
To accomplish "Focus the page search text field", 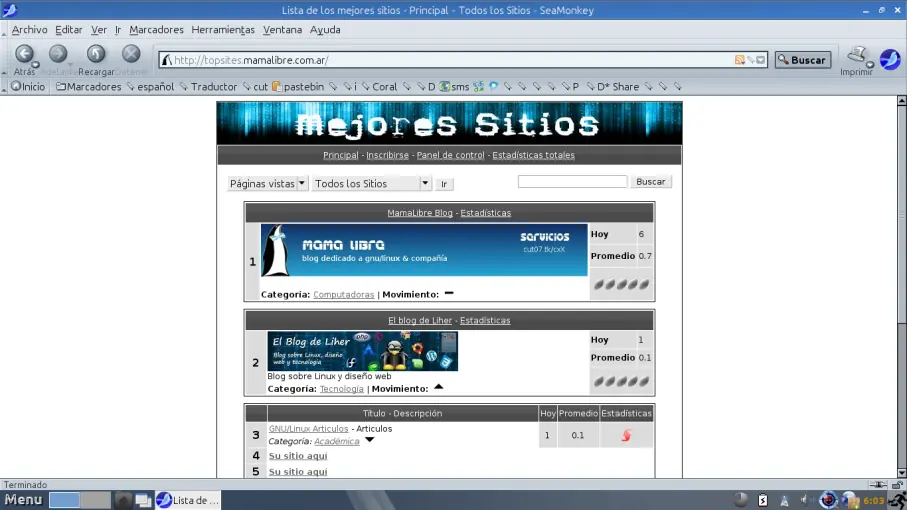I will click(572, 182).
